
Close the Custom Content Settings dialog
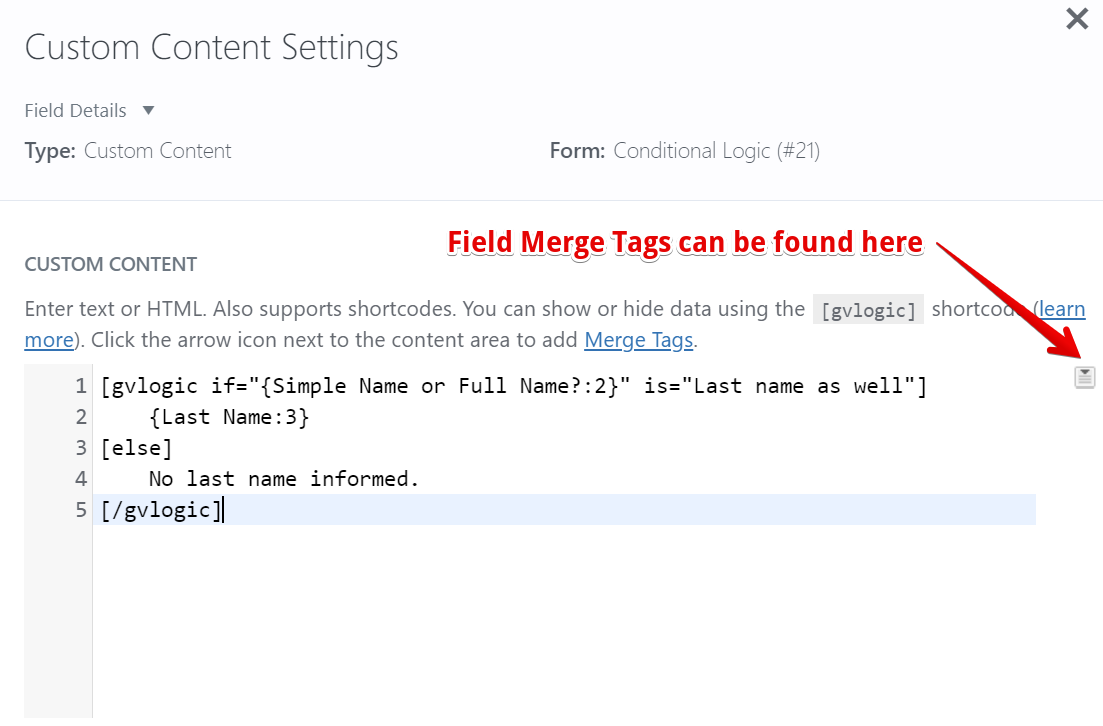(x=1077, y=18)
